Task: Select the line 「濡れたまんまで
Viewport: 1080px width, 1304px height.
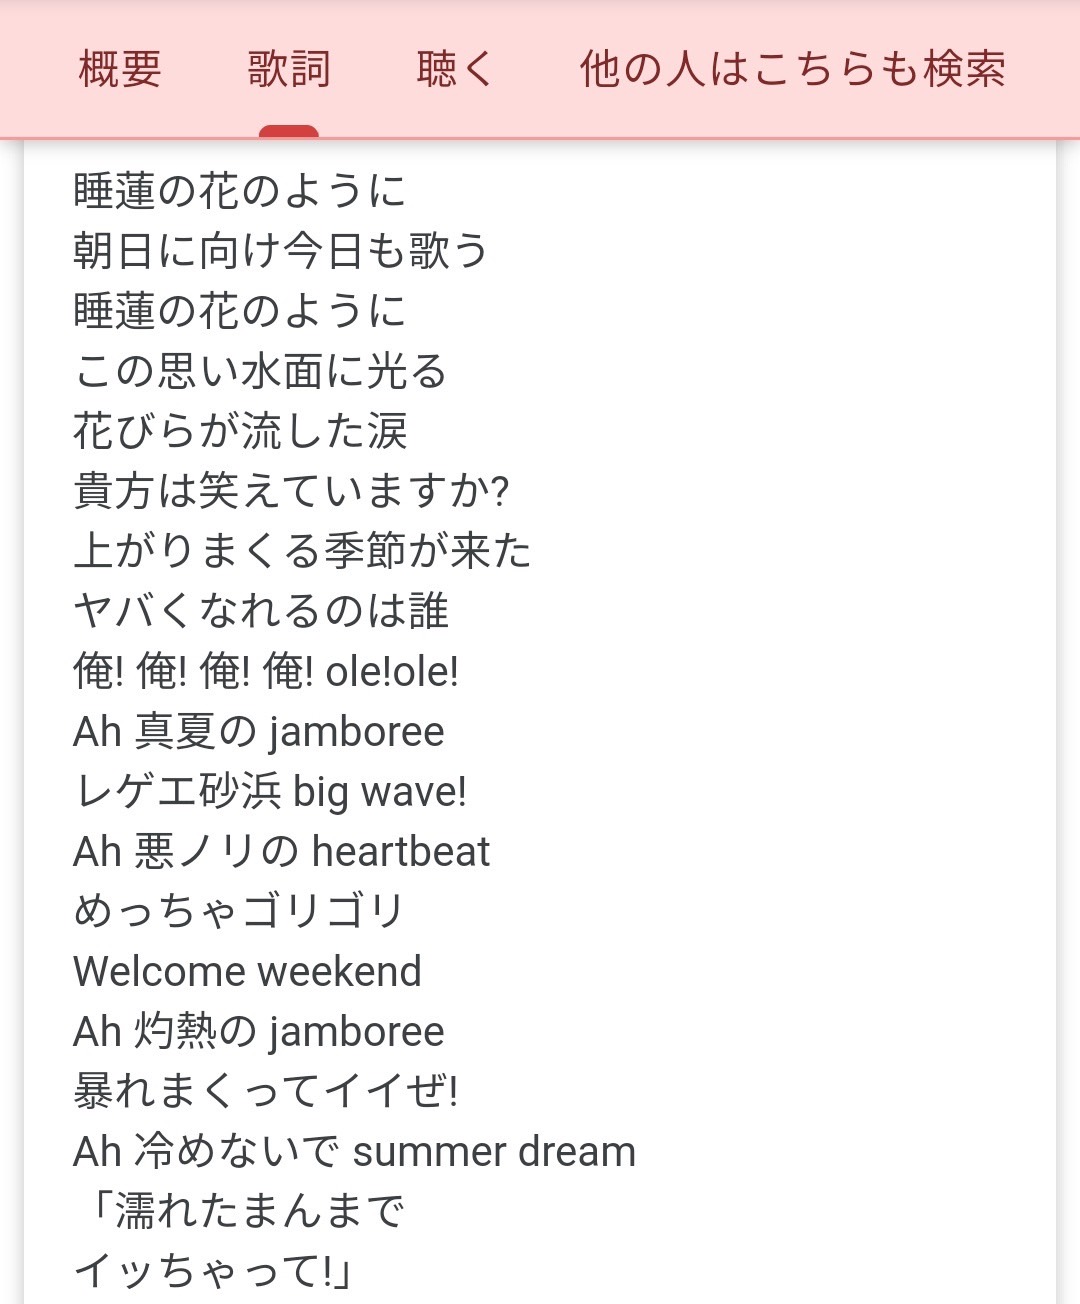Action: click(x=240, y=1211)
